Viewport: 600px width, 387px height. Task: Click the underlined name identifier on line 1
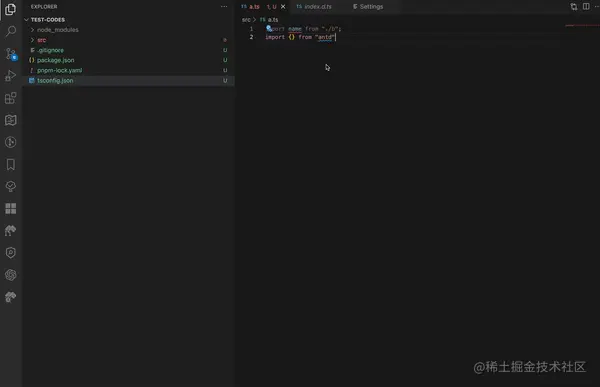(x=295, y=29)
